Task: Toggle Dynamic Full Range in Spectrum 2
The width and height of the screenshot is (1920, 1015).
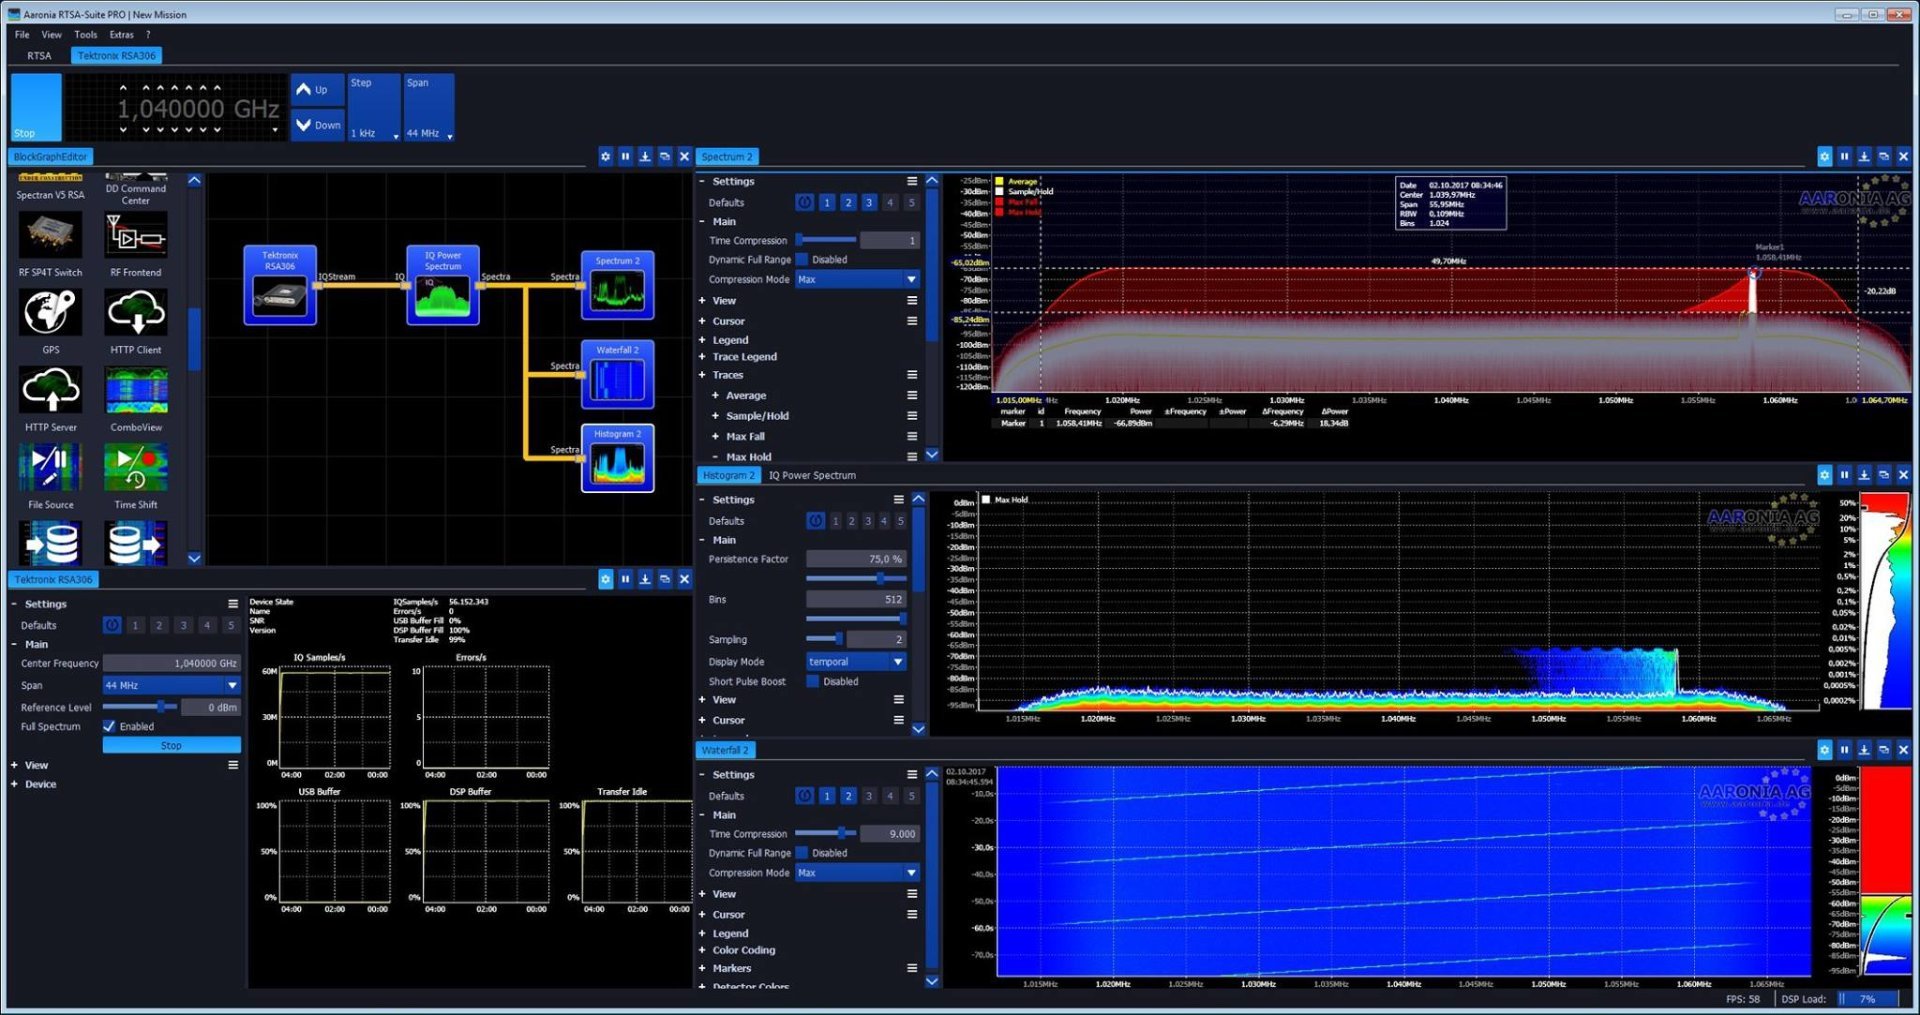Action: [802, 260]
